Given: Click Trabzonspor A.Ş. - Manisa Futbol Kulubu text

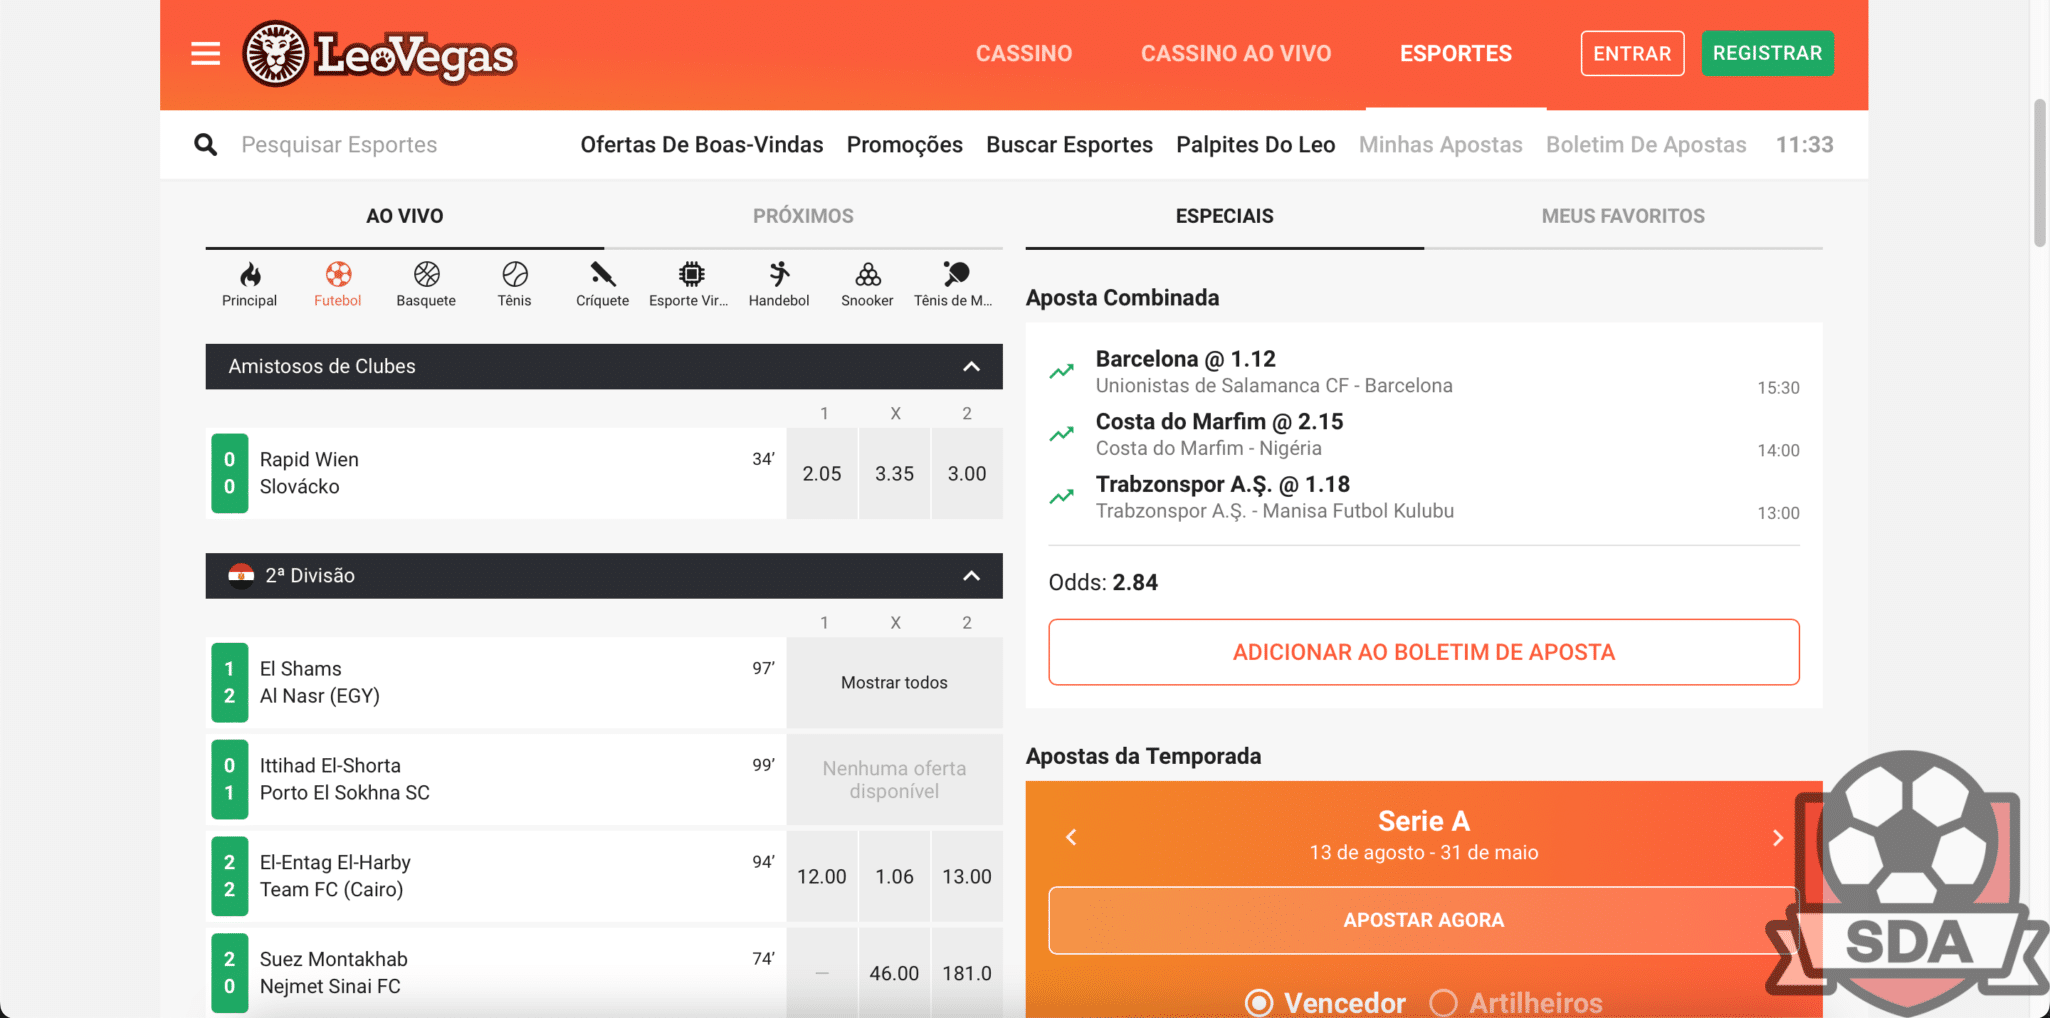Looking at the screenshot, I should coord(1275,511).
